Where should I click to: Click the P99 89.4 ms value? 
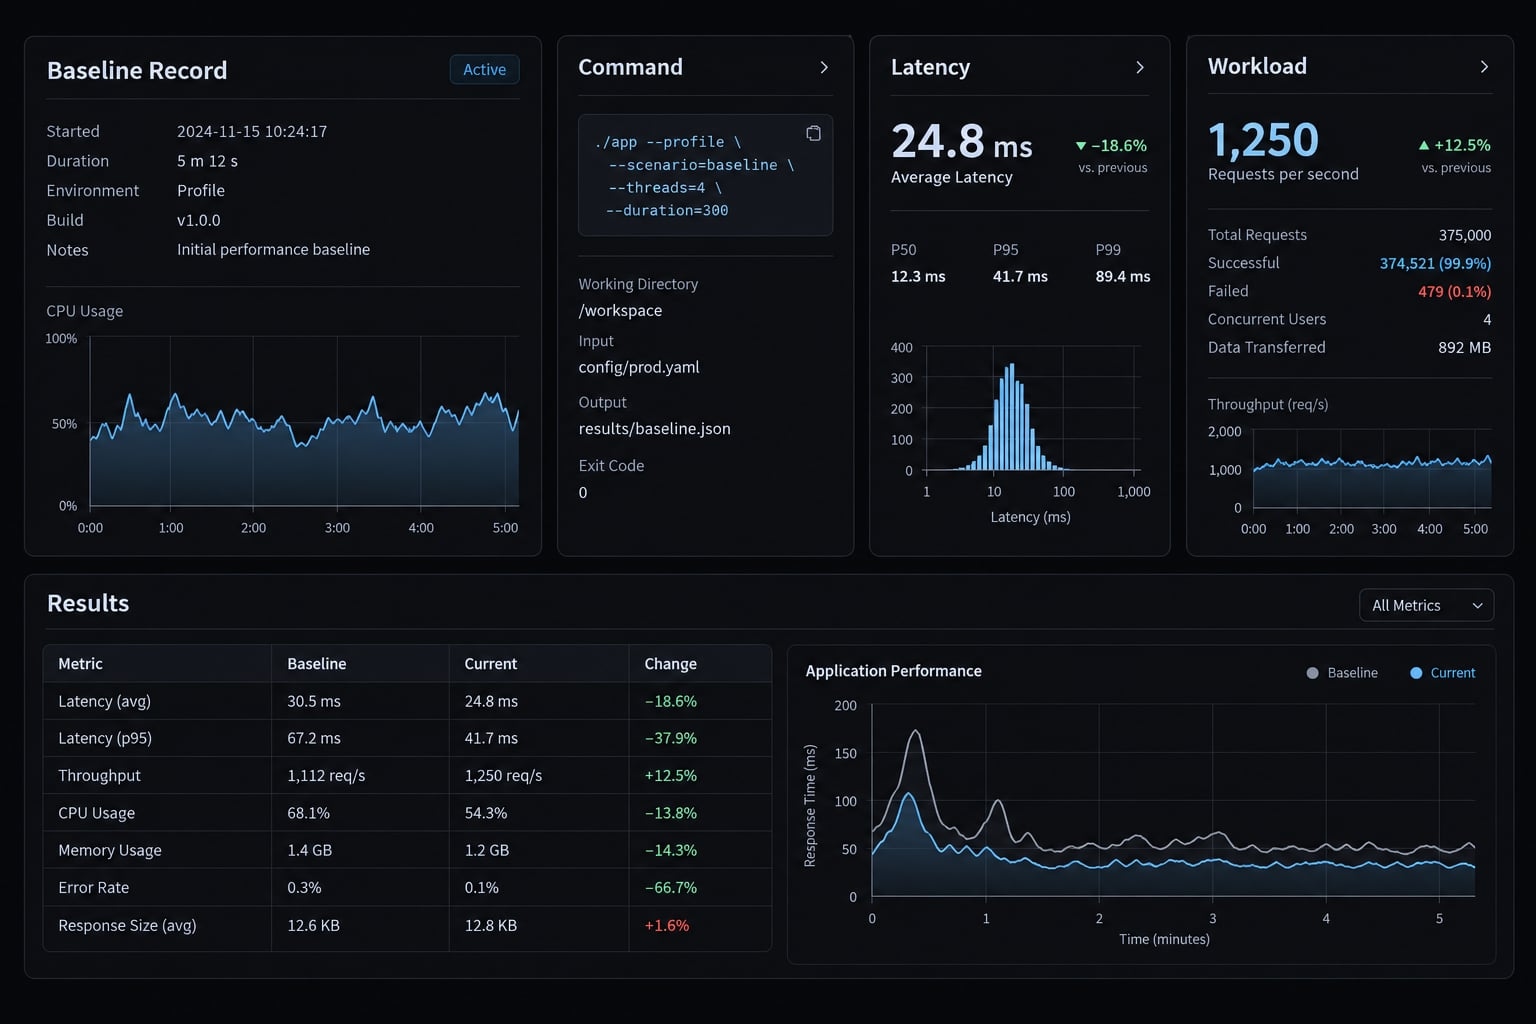[1122, 276]
